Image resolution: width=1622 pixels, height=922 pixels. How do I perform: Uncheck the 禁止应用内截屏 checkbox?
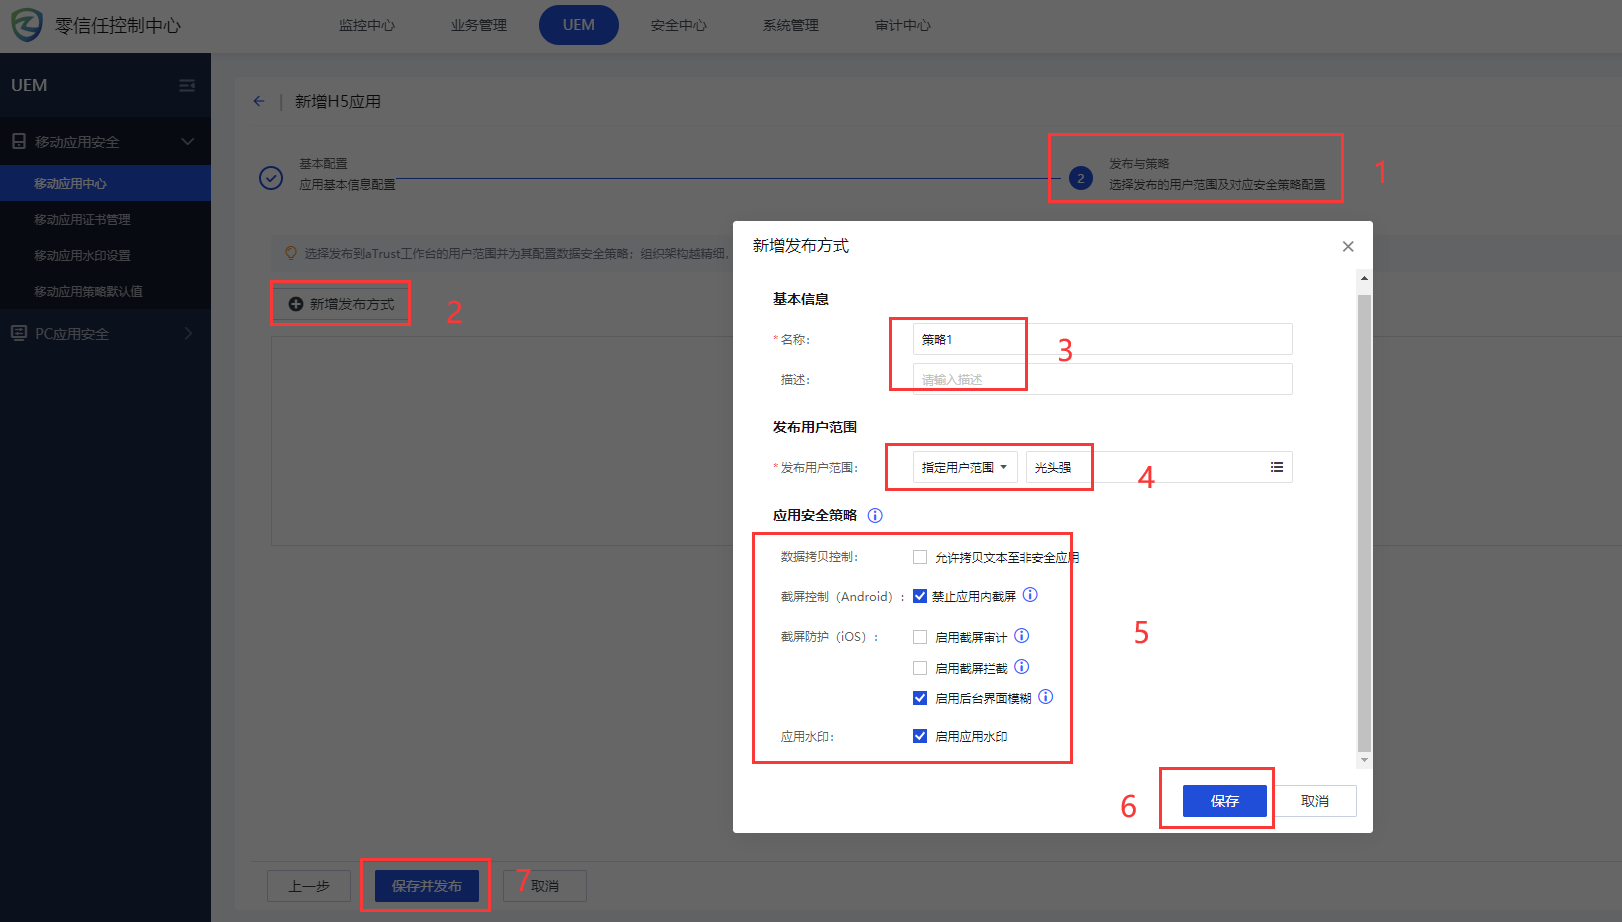(920, 596)
